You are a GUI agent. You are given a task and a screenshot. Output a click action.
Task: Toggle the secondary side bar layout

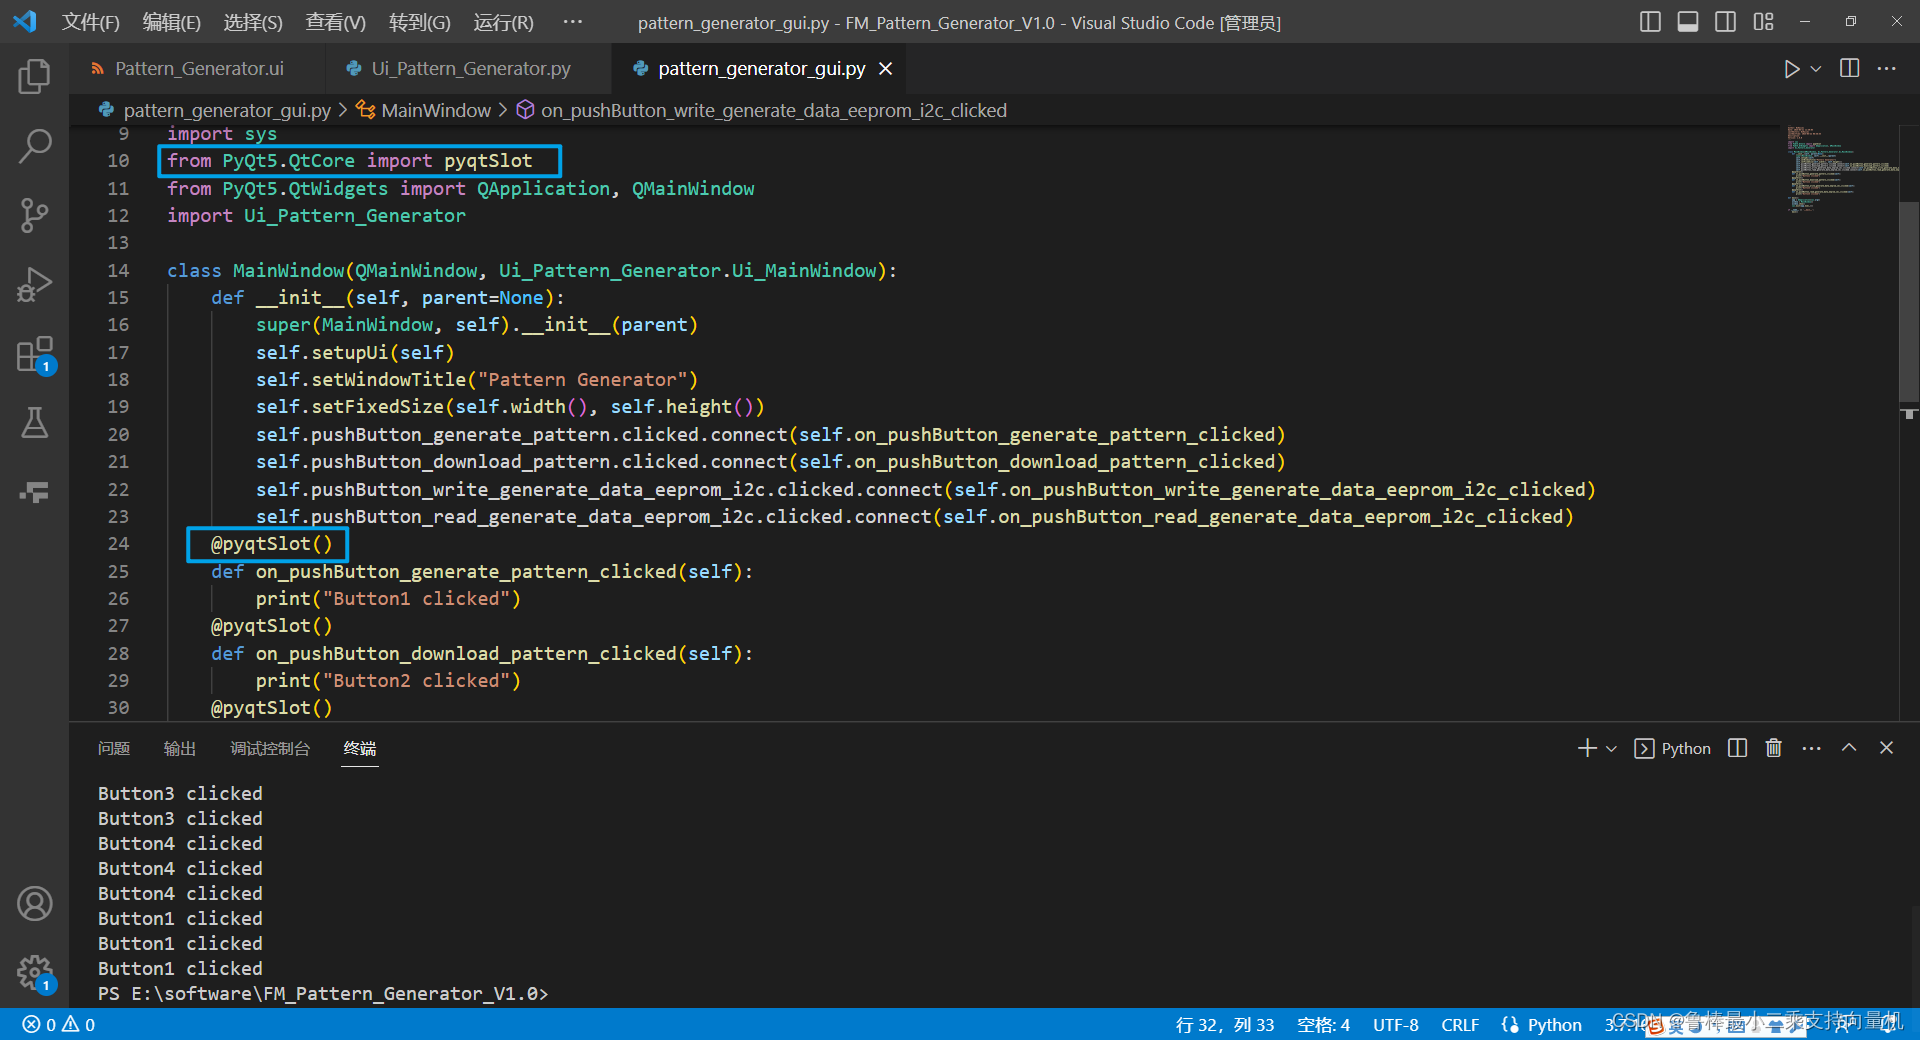[x=1725, y=22]
